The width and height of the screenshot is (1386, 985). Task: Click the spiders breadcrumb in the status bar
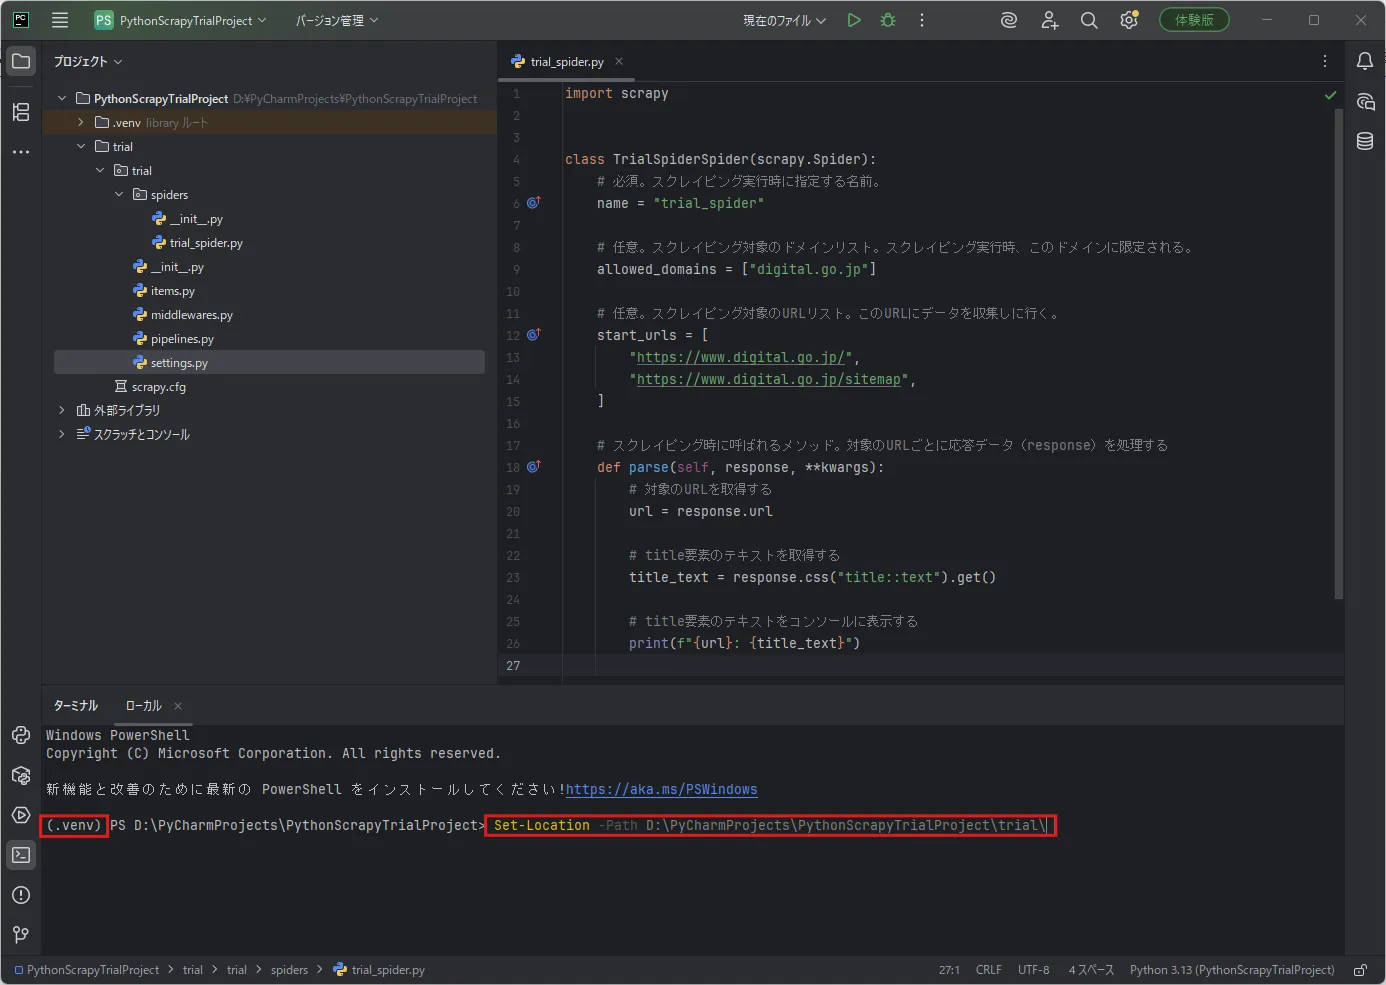tap(289, 970)
